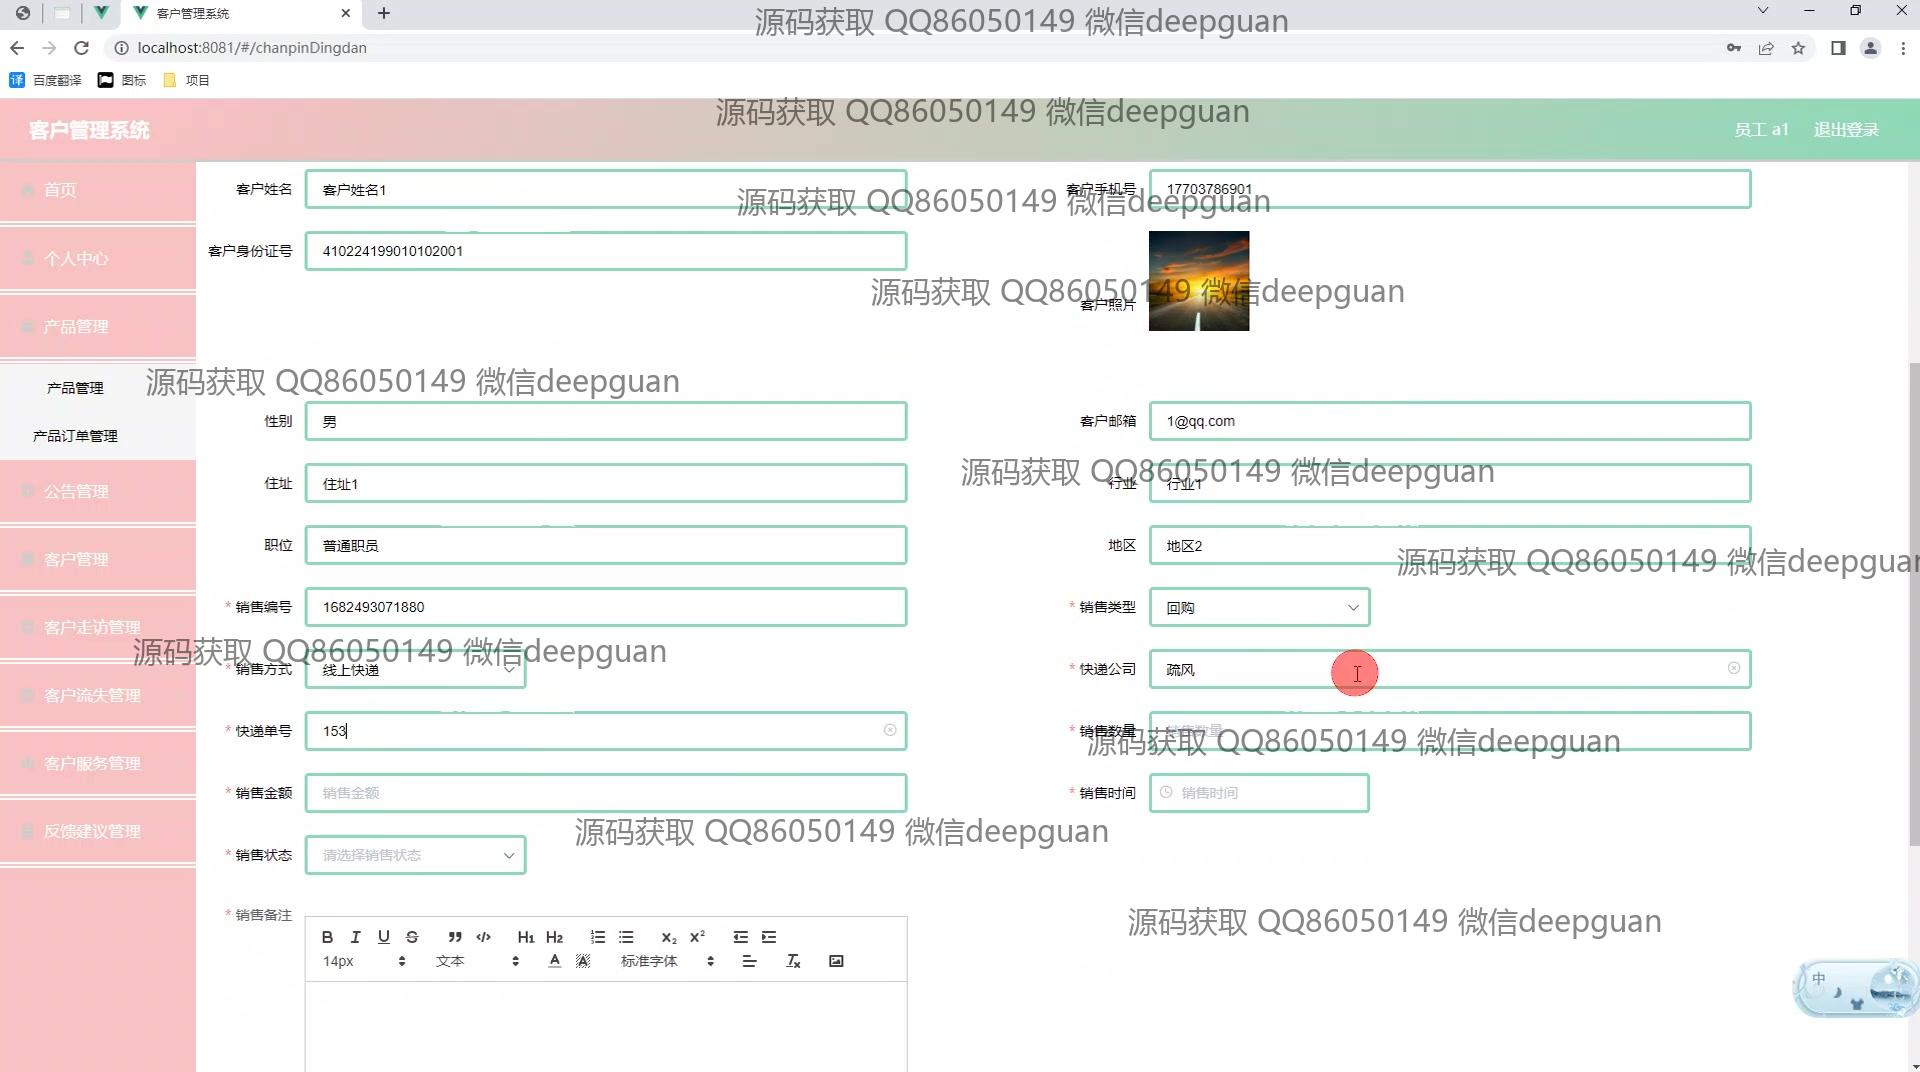
Task: Click the 员工 a1 user label
Action: (x=1761, y=130)
